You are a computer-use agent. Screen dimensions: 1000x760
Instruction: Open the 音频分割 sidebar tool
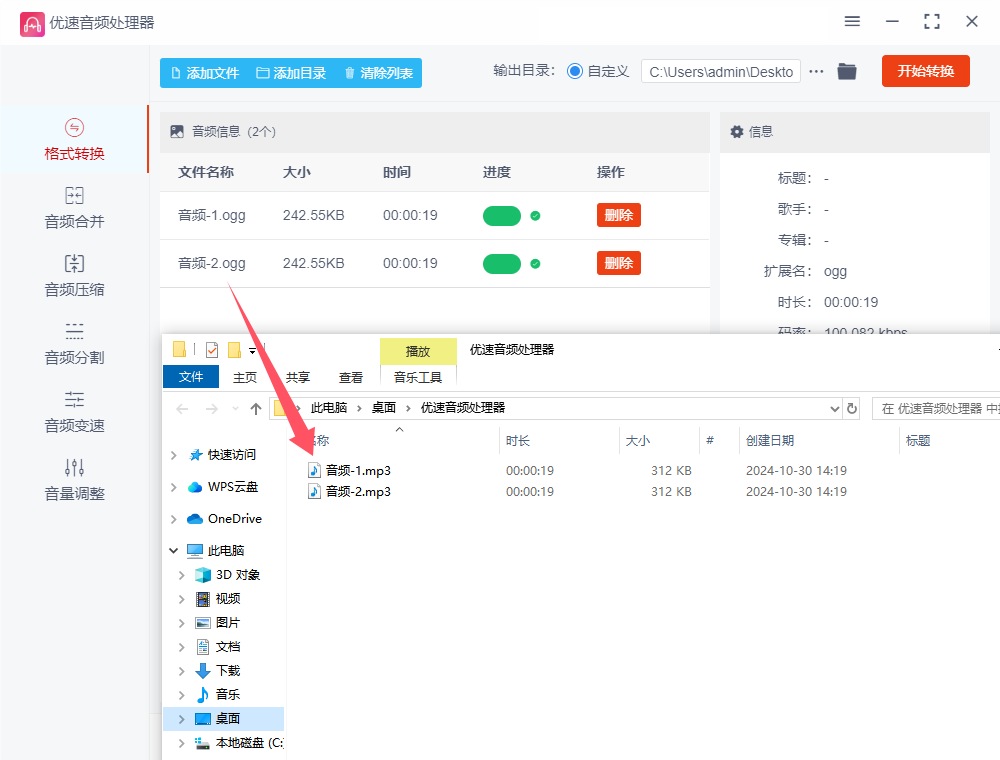pyautogui.click(x=74, y=344)
